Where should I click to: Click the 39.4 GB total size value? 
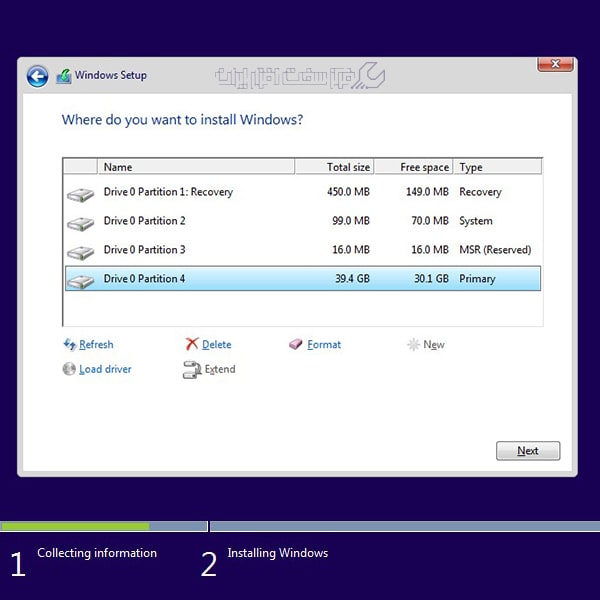[352, 279]
